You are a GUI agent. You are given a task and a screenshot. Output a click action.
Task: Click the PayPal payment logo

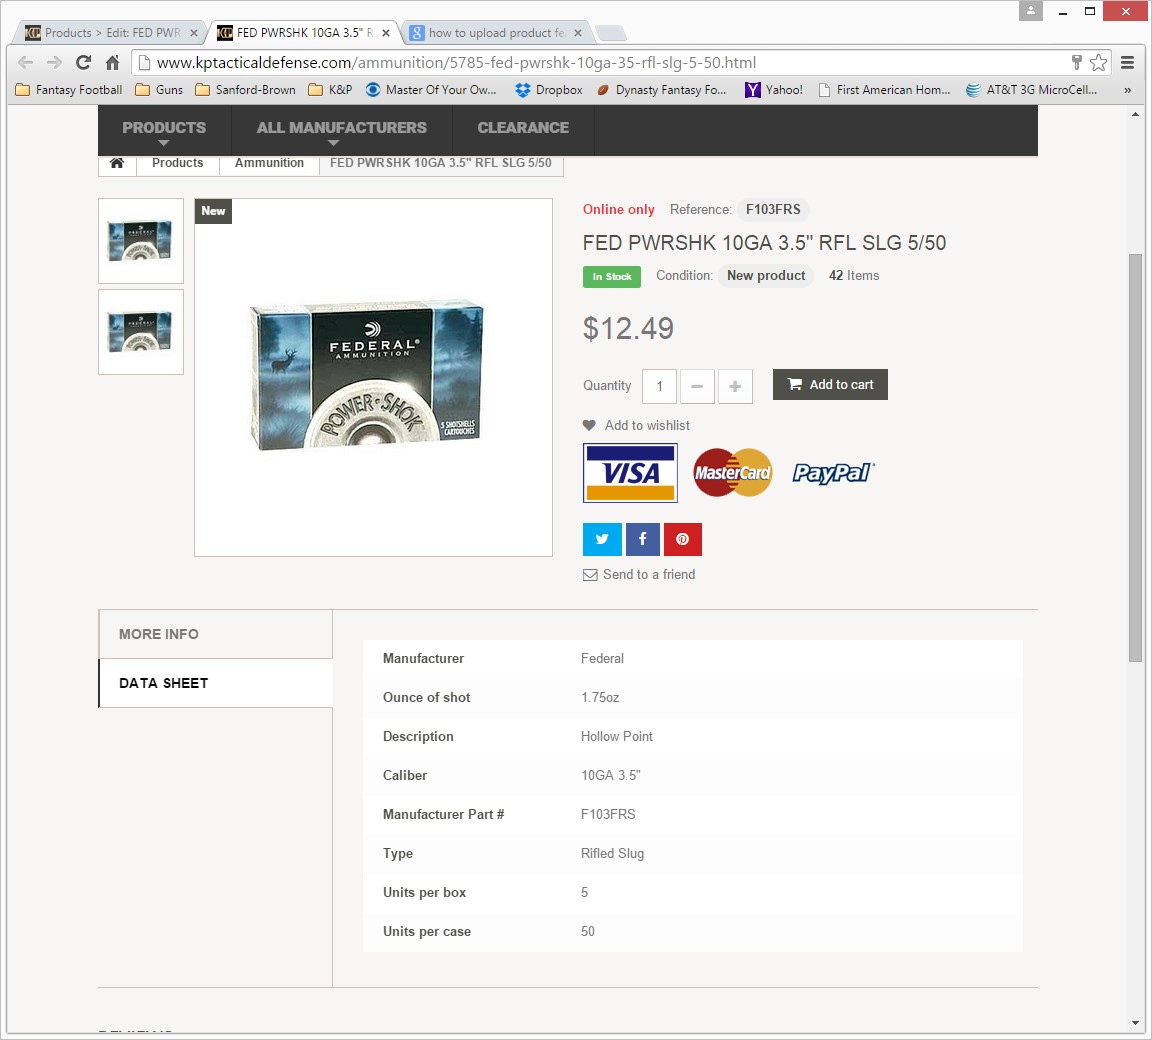(834, 473)
